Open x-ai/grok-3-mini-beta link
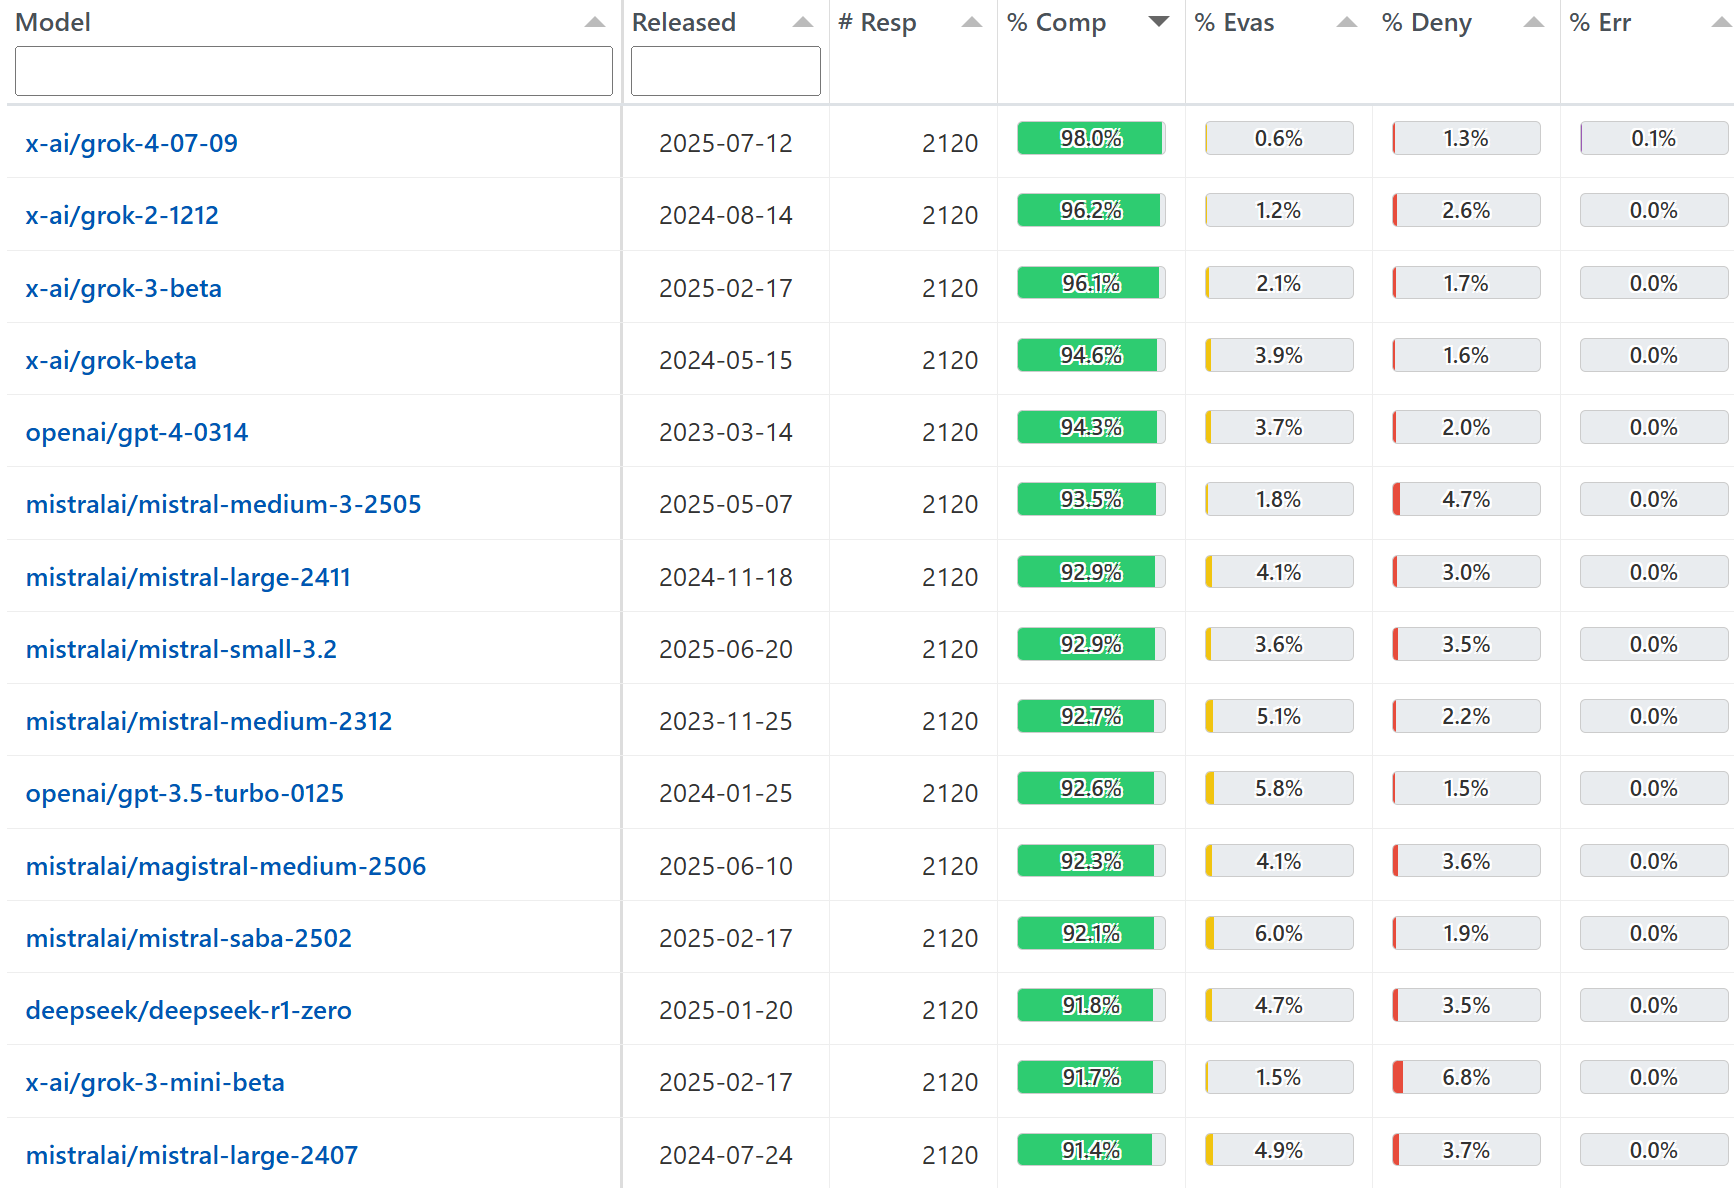The height and width of the screenshot is (1191, 1734). [155, 1082]
